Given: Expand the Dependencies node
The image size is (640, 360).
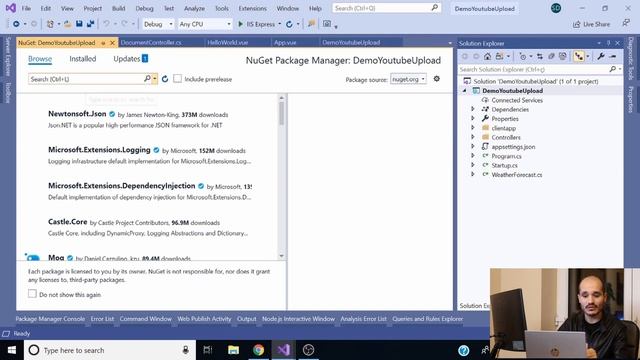Looking at the screenshot, I should 473,109.
